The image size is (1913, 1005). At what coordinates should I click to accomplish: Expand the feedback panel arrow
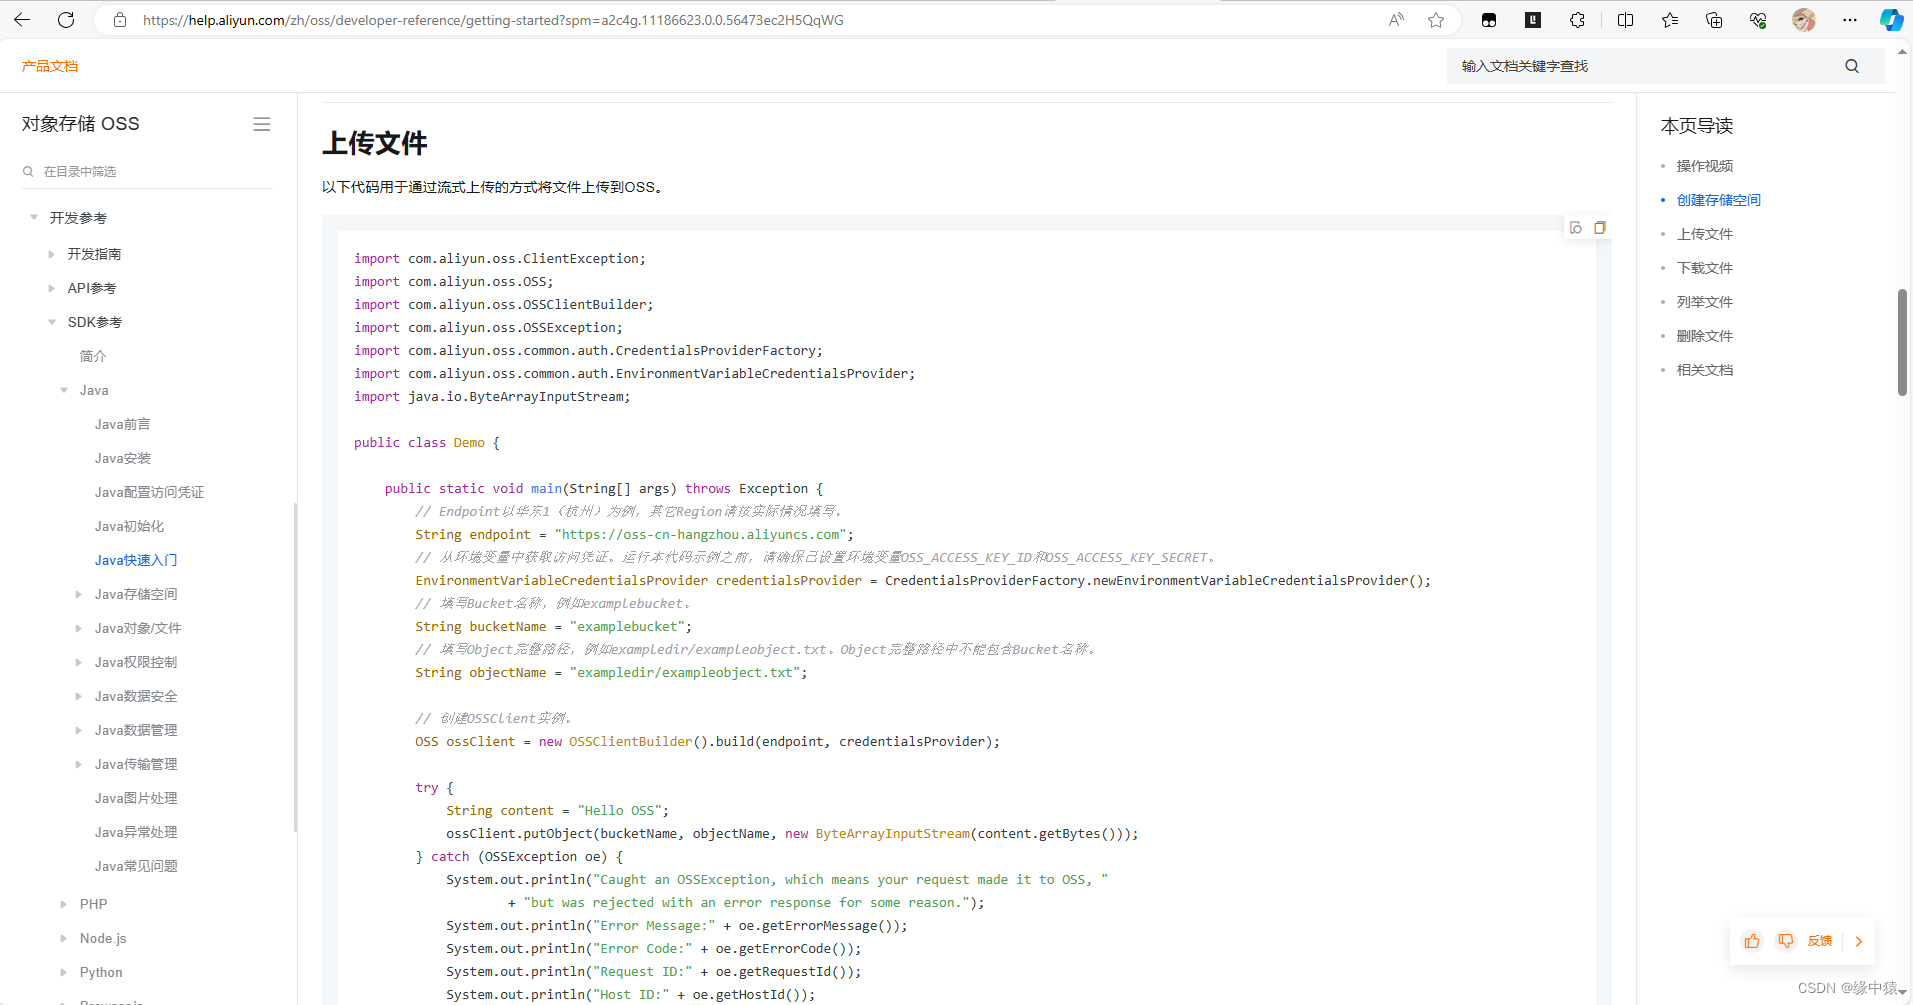point(1859,941)
